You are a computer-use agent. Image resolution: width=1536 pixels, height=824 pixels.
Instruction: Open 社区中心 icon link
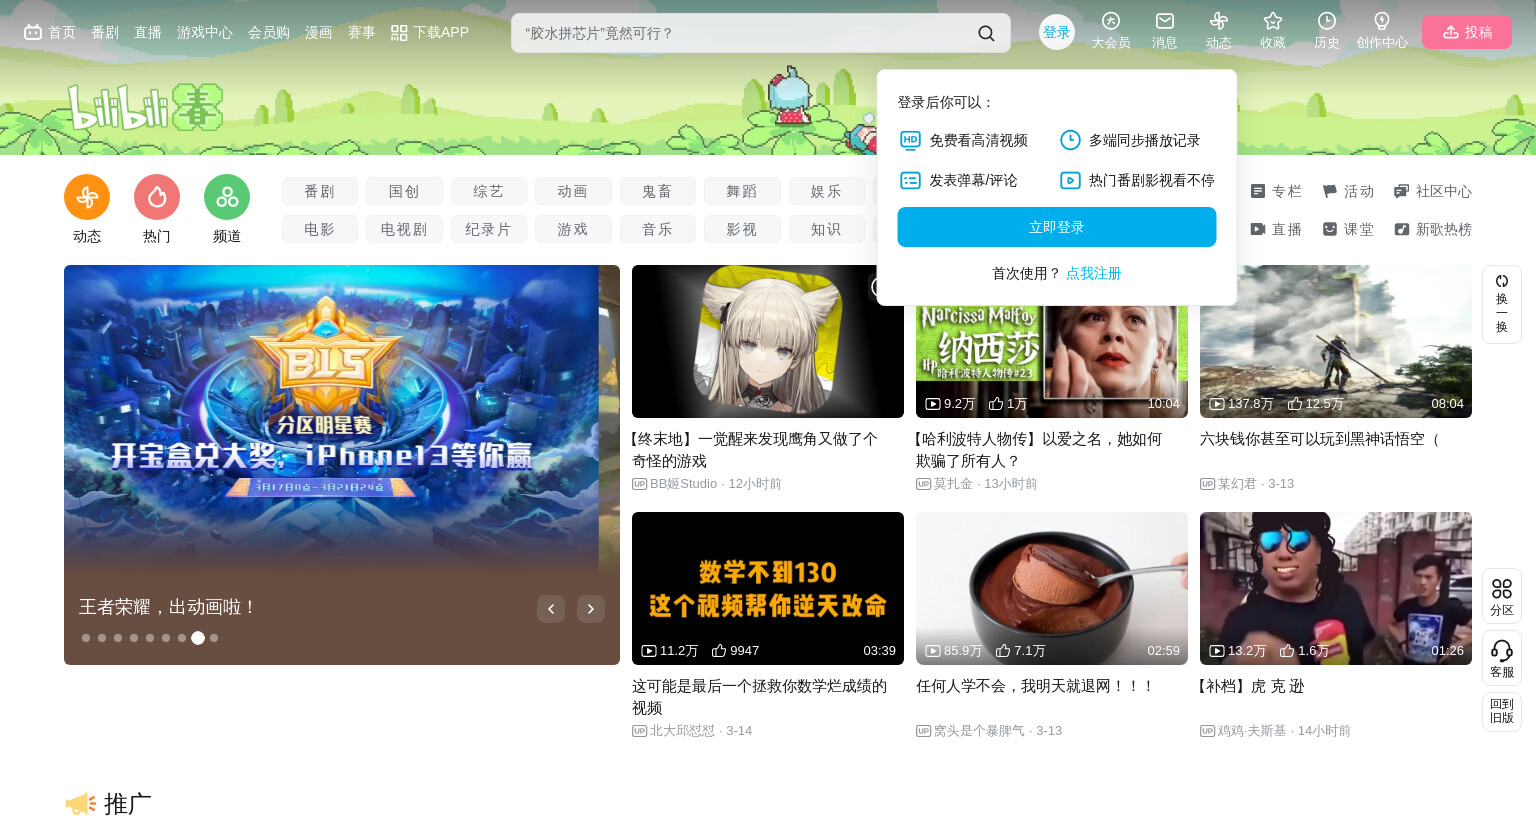(1433, 191)
